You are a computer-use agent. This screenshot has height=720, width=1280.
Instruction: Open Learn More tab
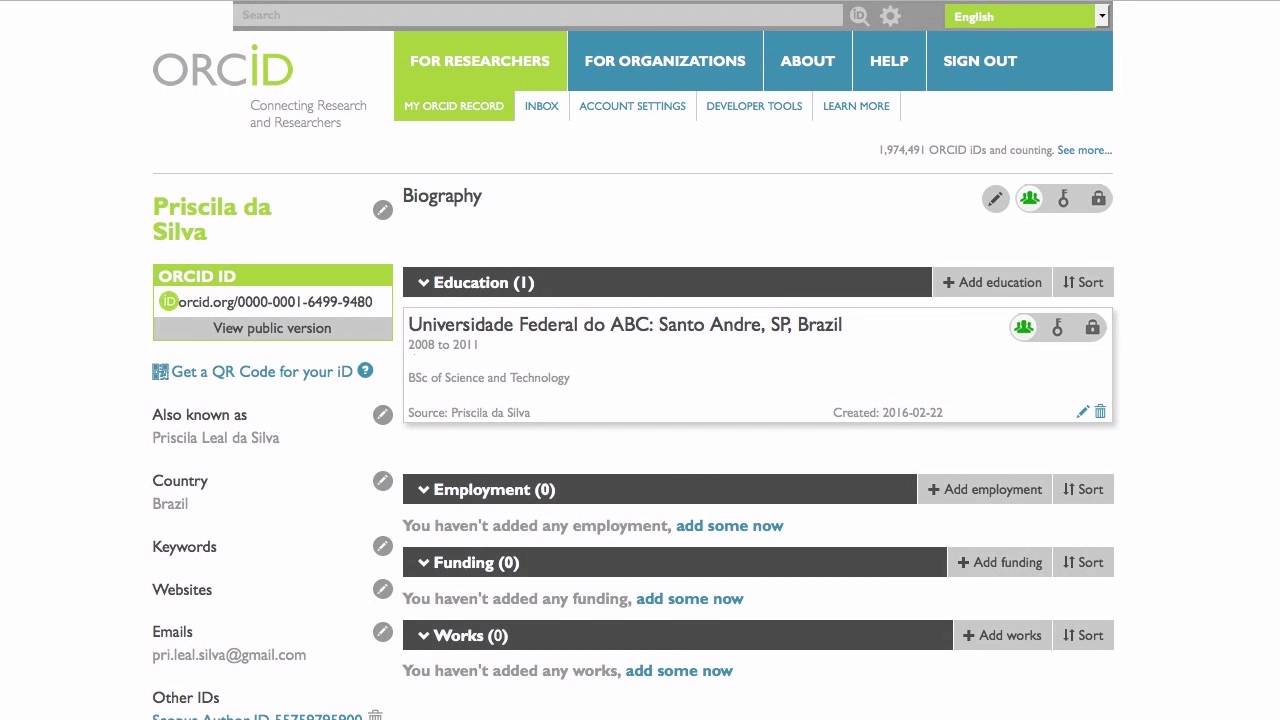click(x=856, y=106)
